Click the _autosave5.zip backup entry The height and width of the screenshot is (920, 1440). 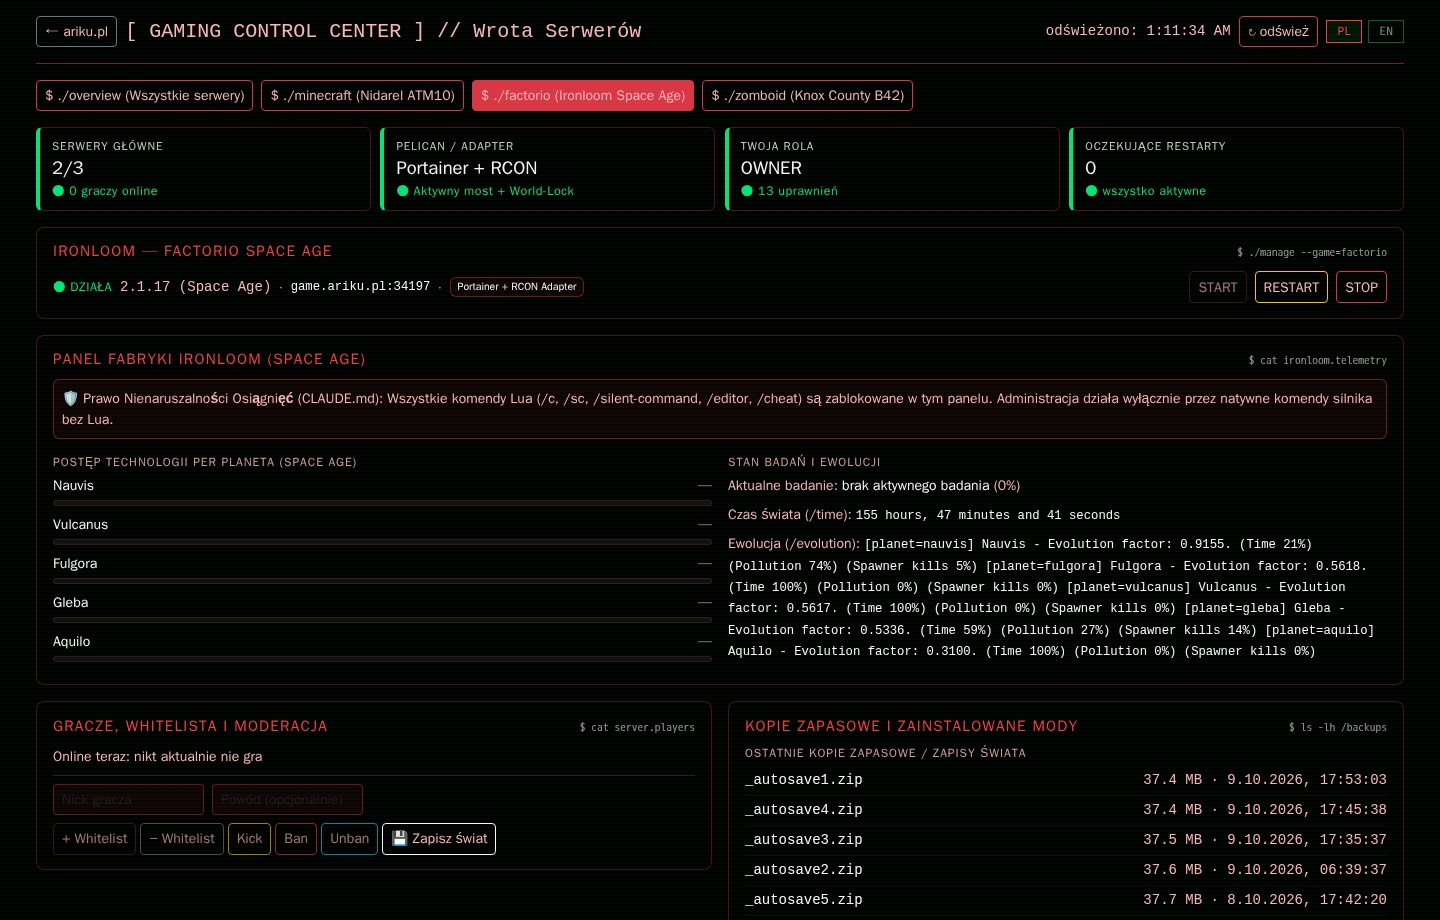pos(1066,900)
